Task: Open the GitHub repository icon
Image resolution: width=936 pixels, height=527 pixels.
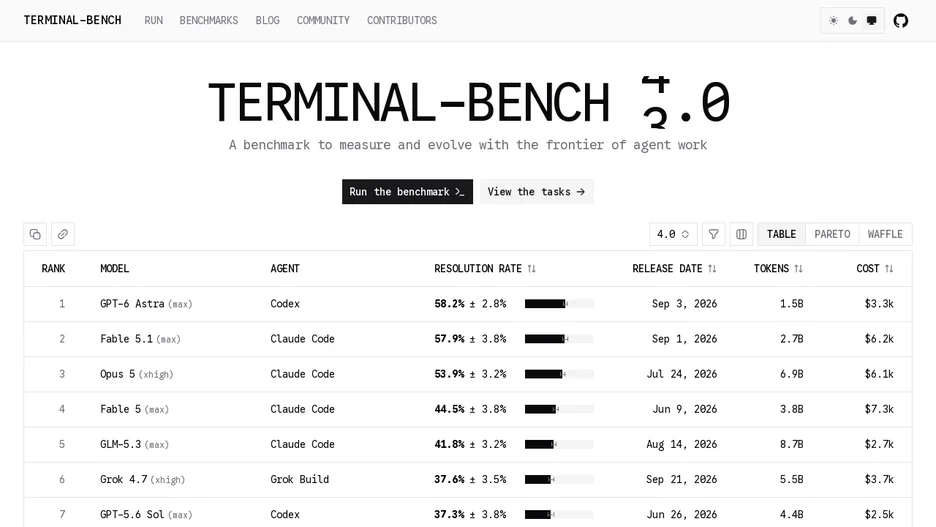Action: 900,21
